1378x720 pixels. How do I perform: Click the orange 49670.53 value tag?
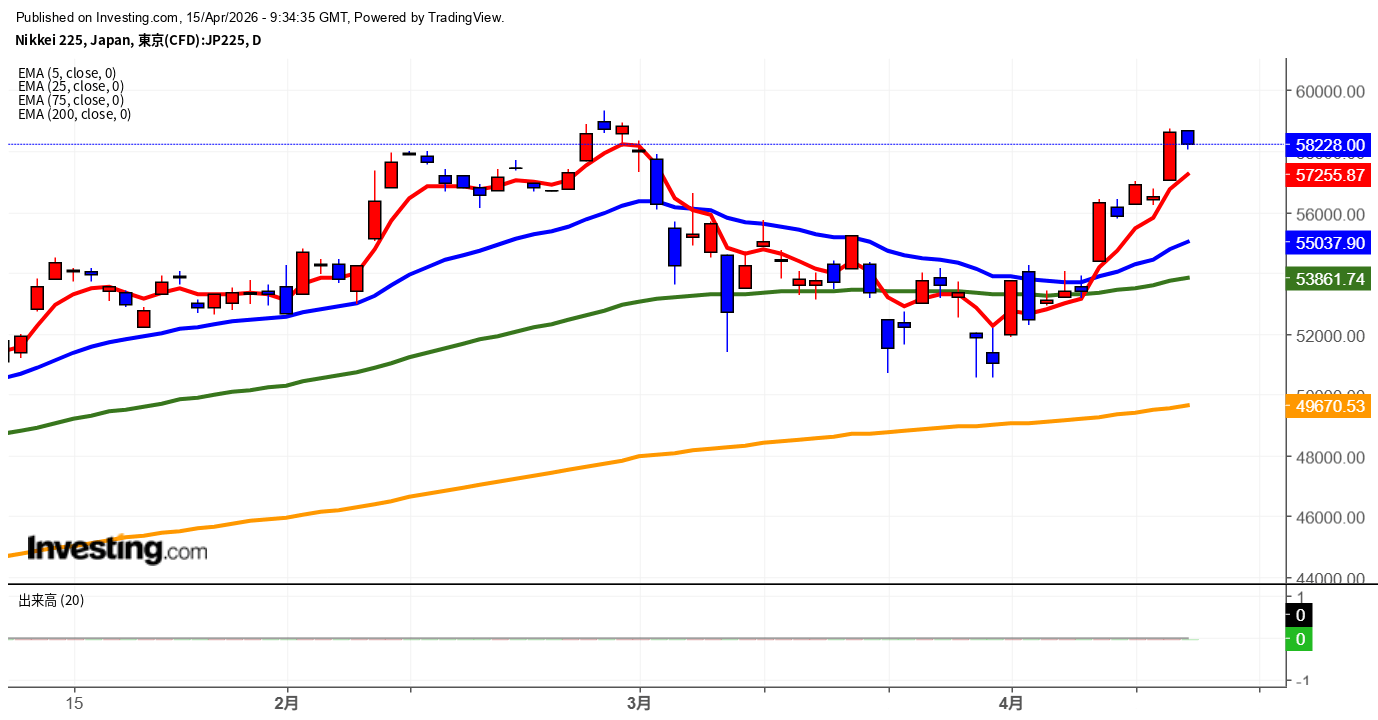click(x=1329, y=406)
